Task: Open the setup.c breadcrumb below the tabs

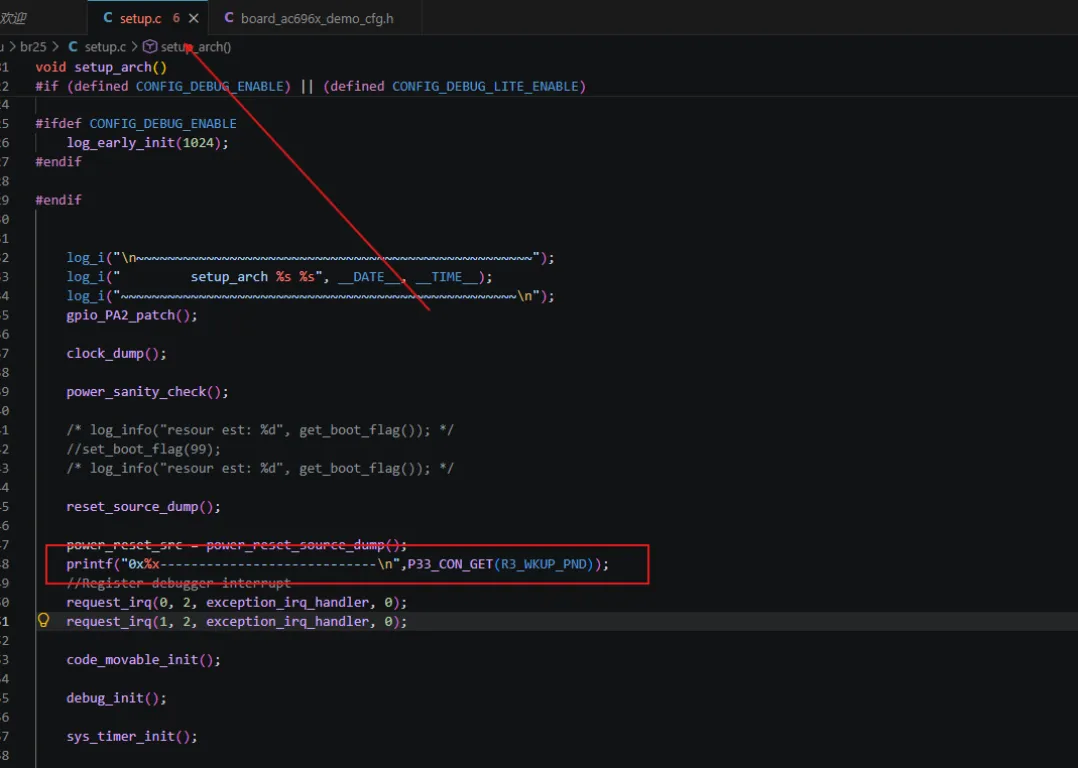Action: [x=104, y=47]
